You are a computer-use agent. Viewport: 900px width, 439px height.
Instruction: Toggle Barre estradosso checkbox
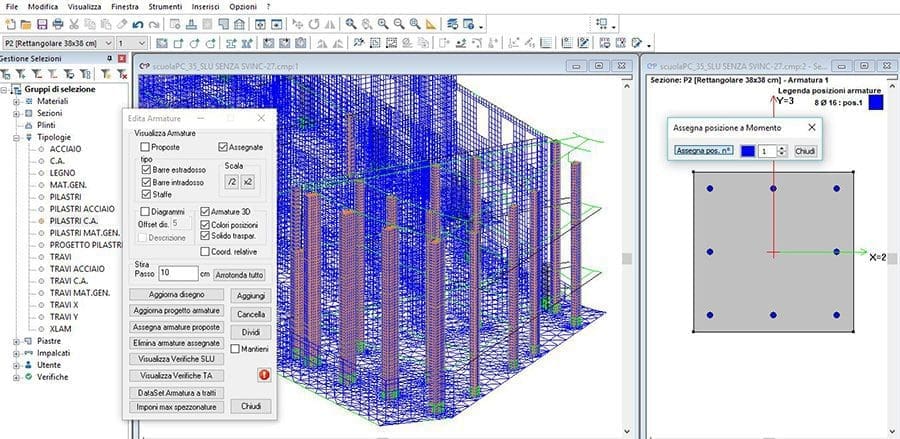click(146, 170)
